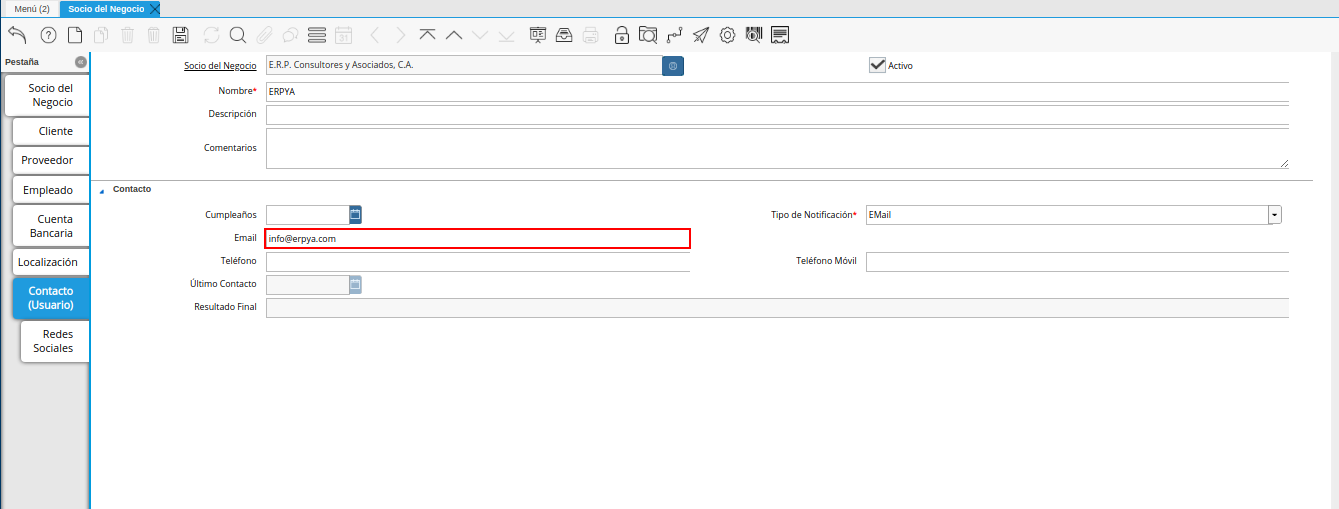Jump to the first record icon
Screen dimensions: 1339x509
tap(427, 36)
